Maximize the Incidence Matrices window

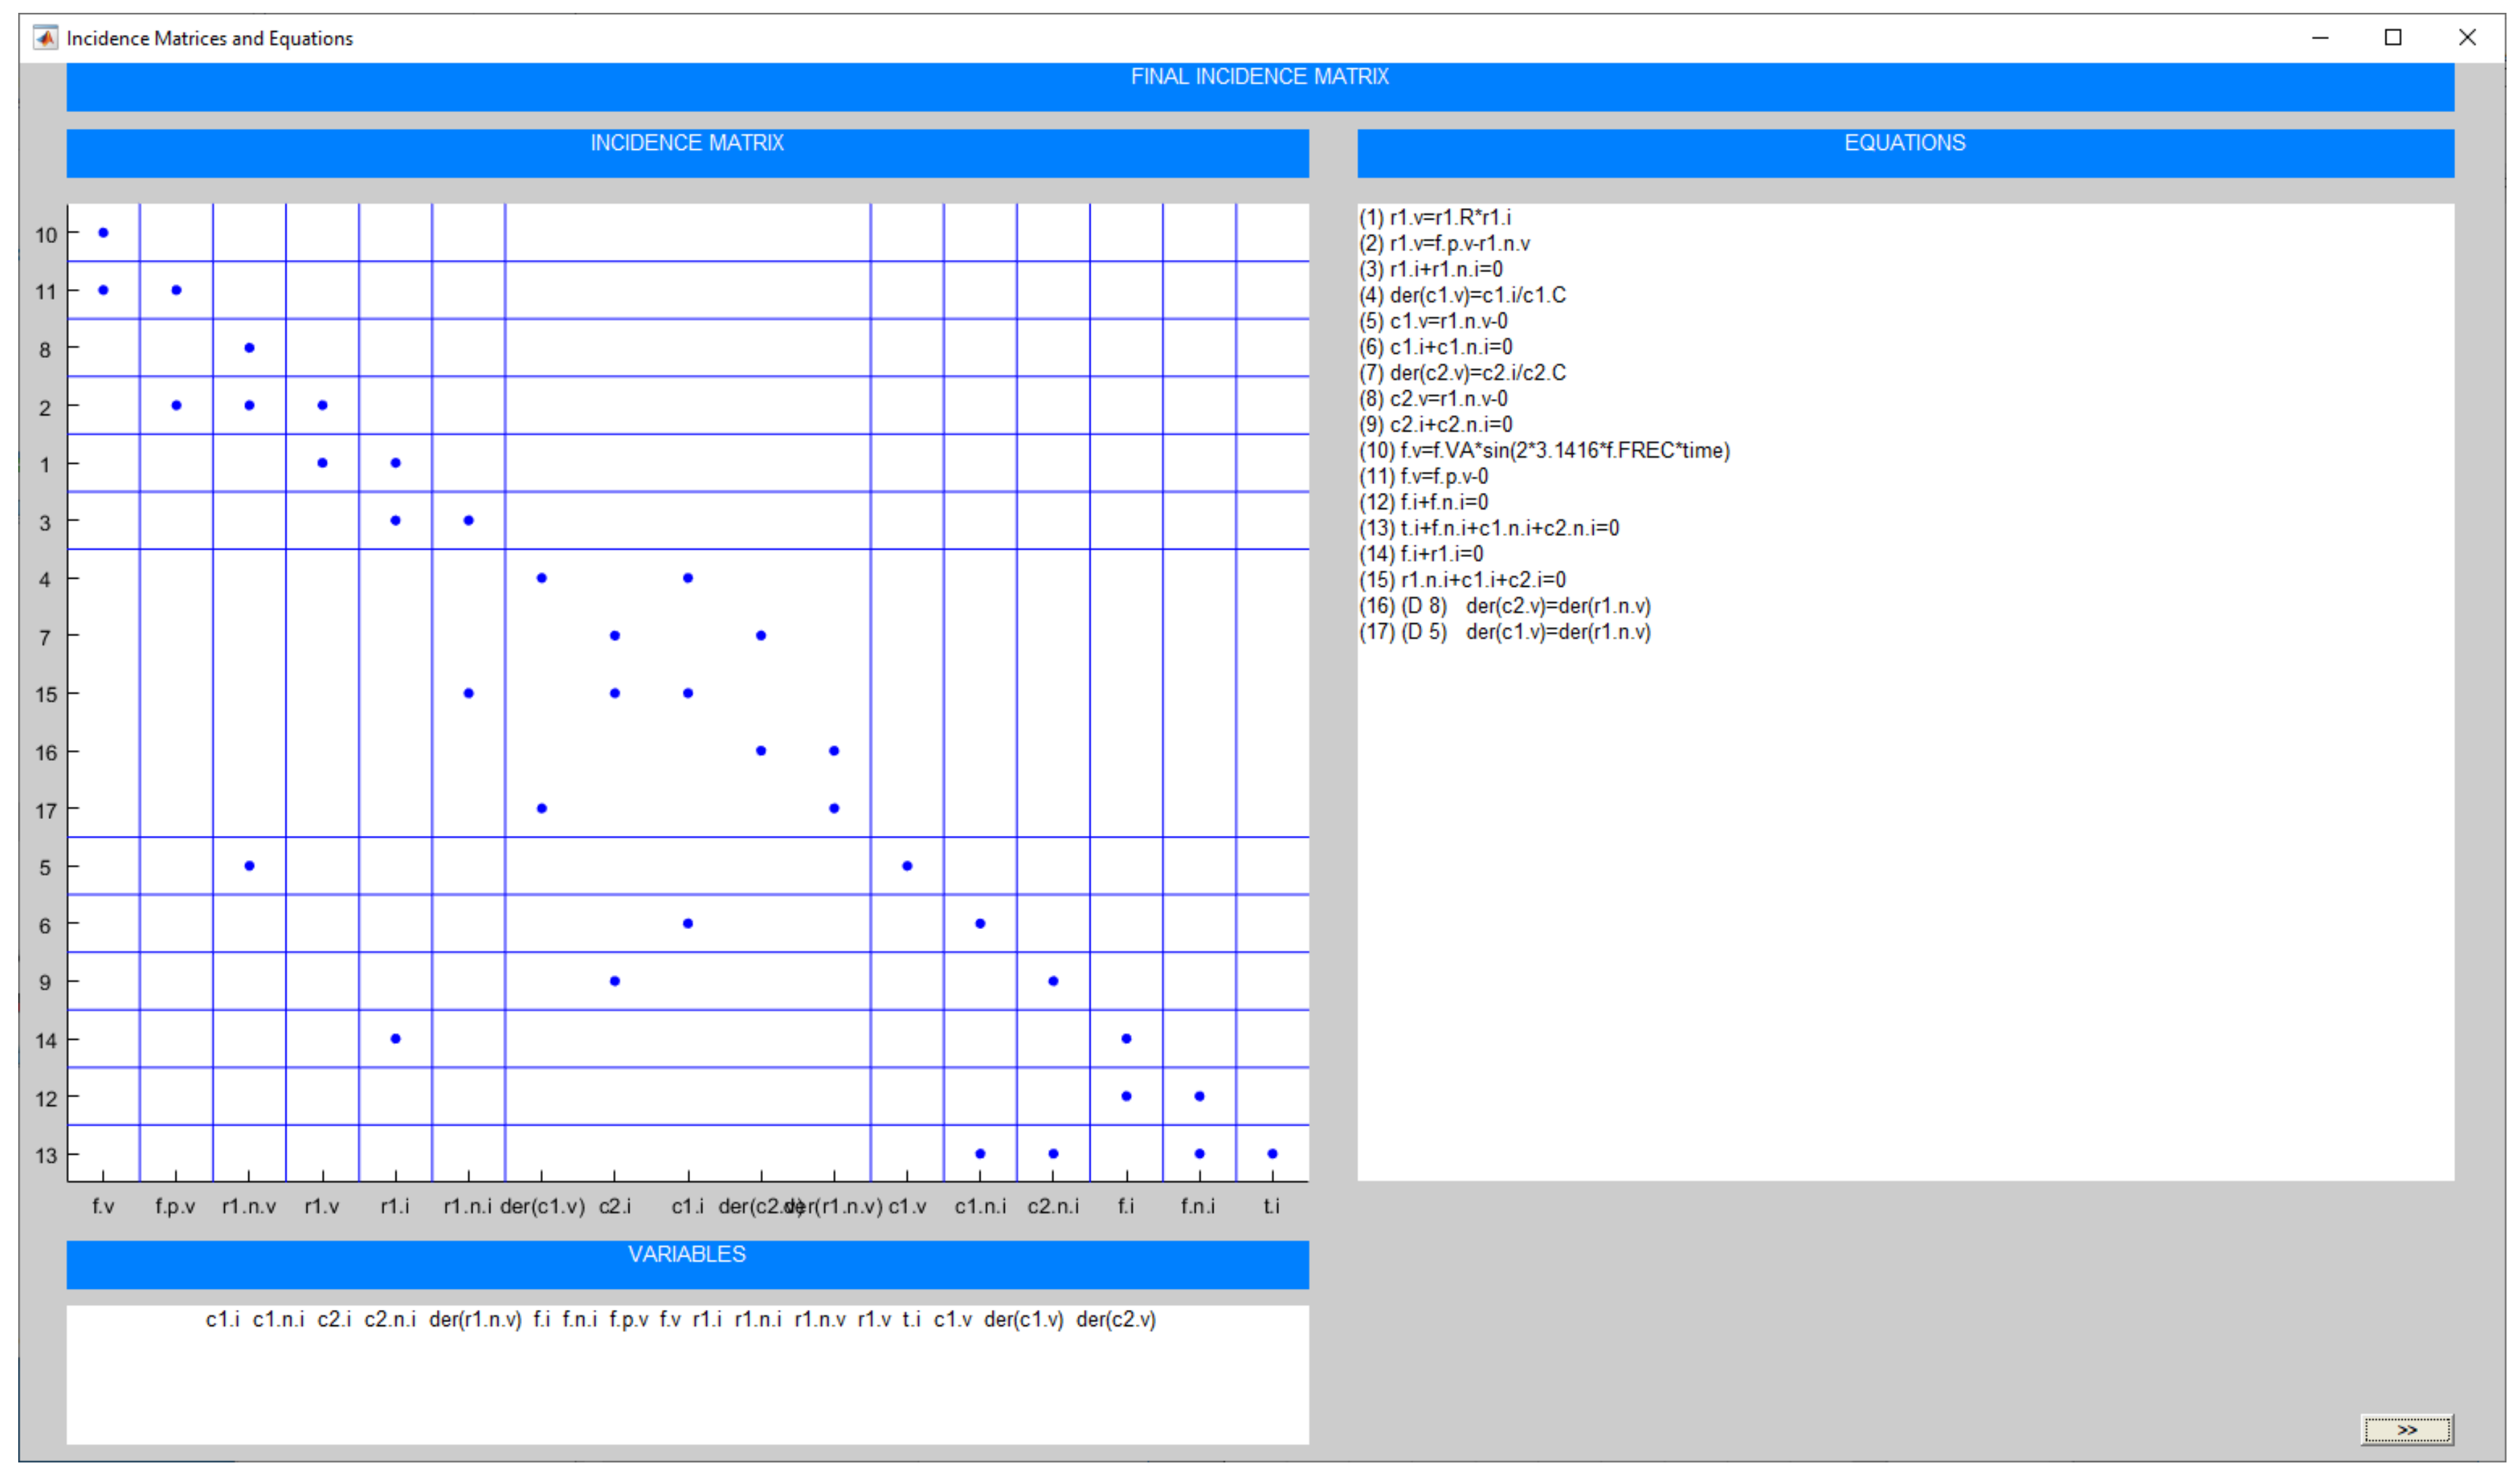pos(2393,38)
